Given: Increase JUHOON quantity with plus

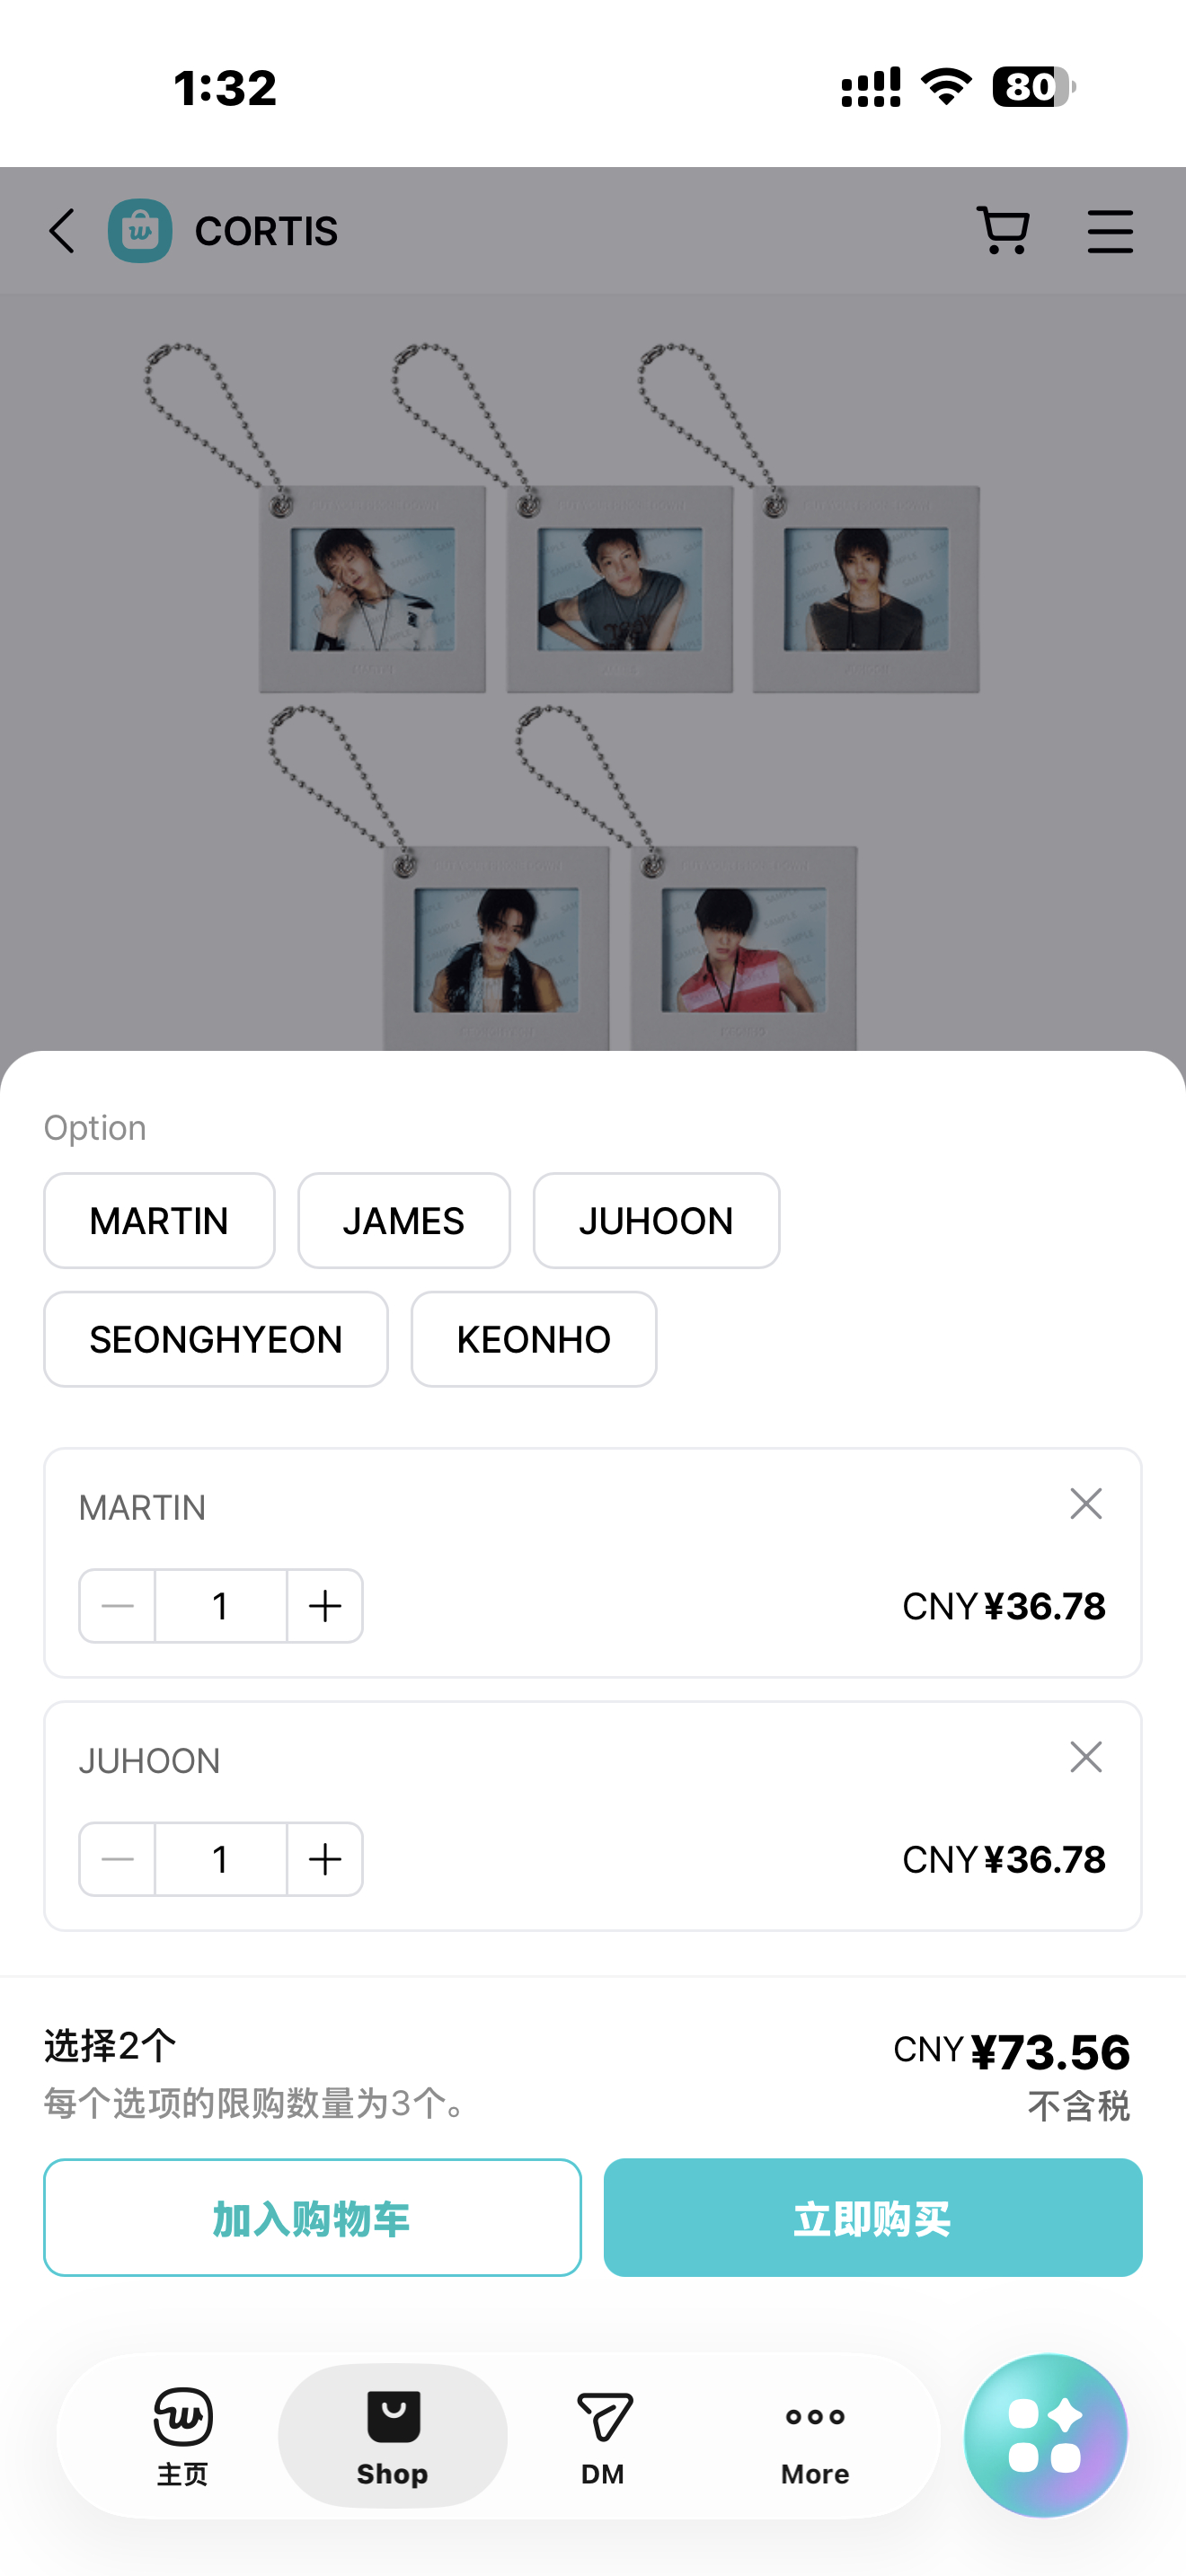Looking at the screenshot, I should coord(325,1859).
